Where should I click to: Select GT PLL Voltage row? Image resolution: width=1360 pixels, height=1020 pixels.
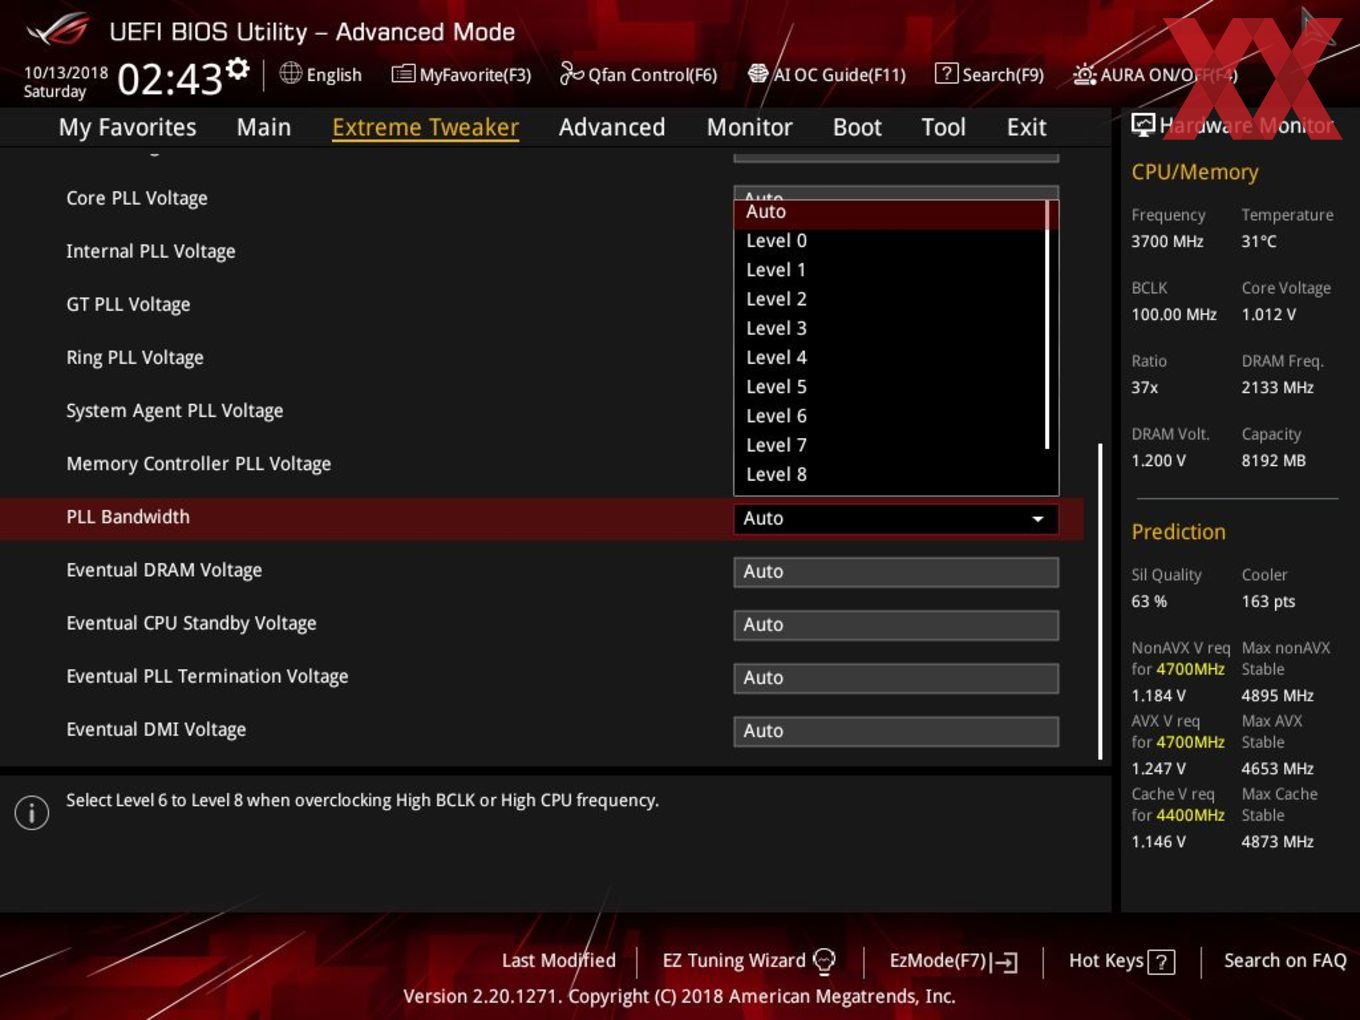coord(128,304)
